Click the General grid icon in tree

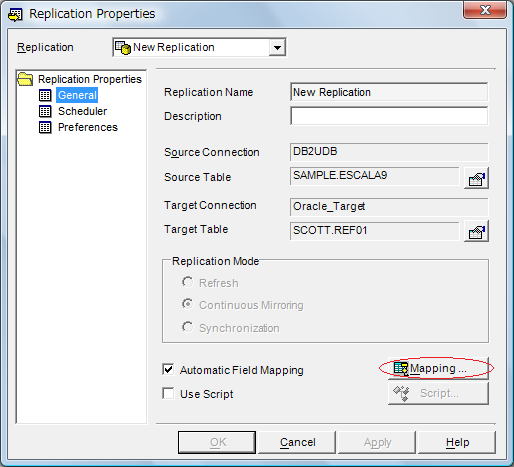pos(45,95)
